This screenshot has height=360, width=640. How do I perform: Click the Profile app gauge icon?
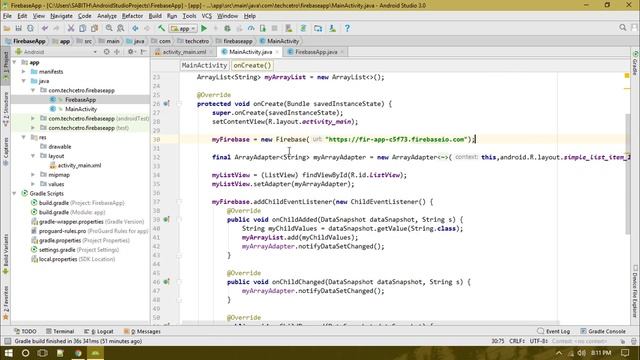coord(251,29)
